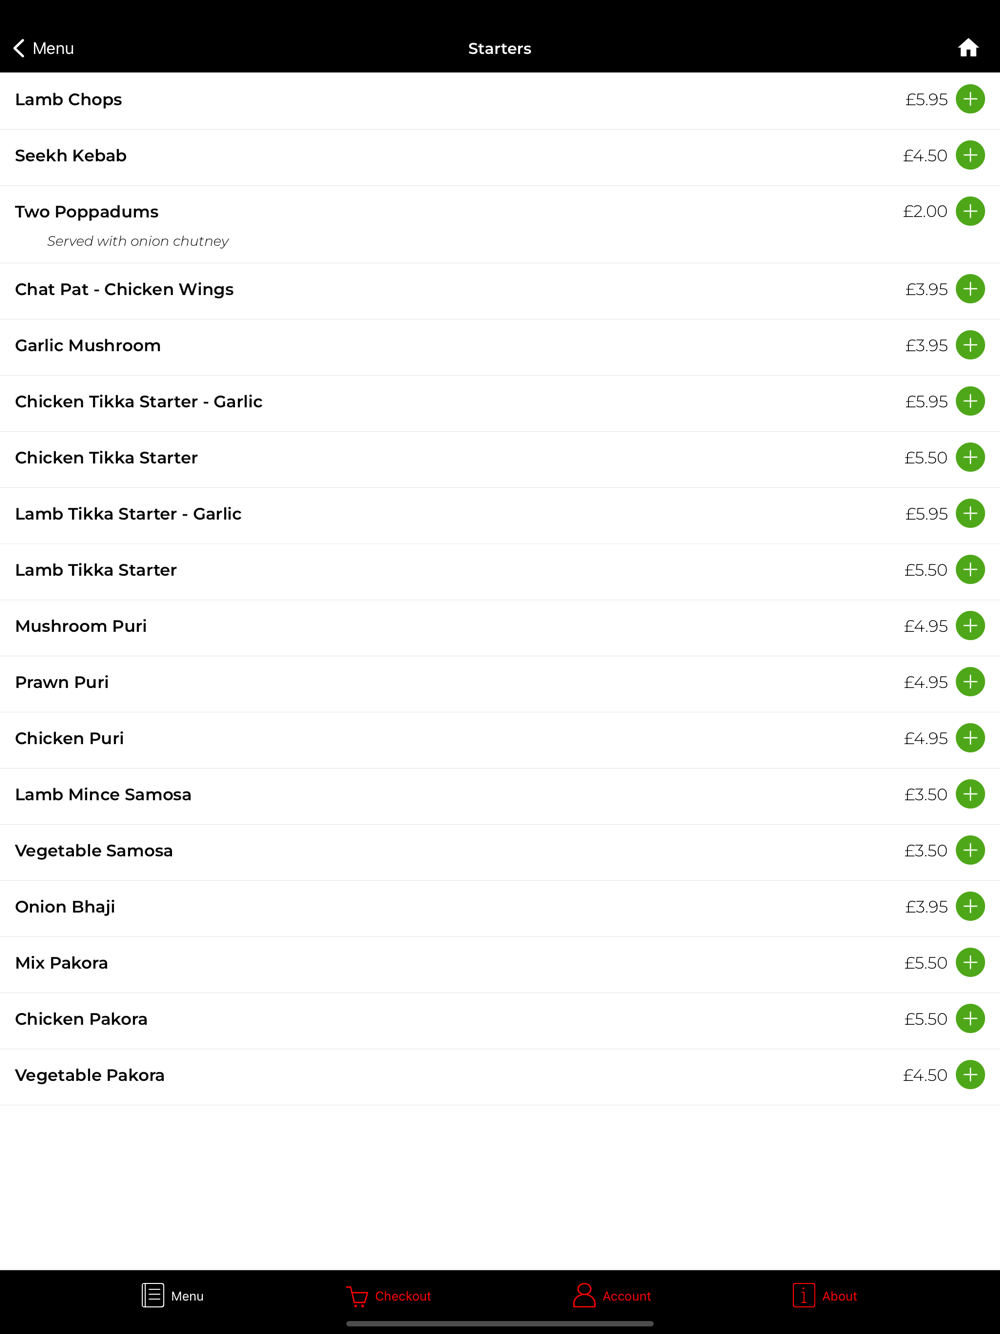Open the Account tab
This screenshot has height=1334, width=1000.
point(612,1296)
